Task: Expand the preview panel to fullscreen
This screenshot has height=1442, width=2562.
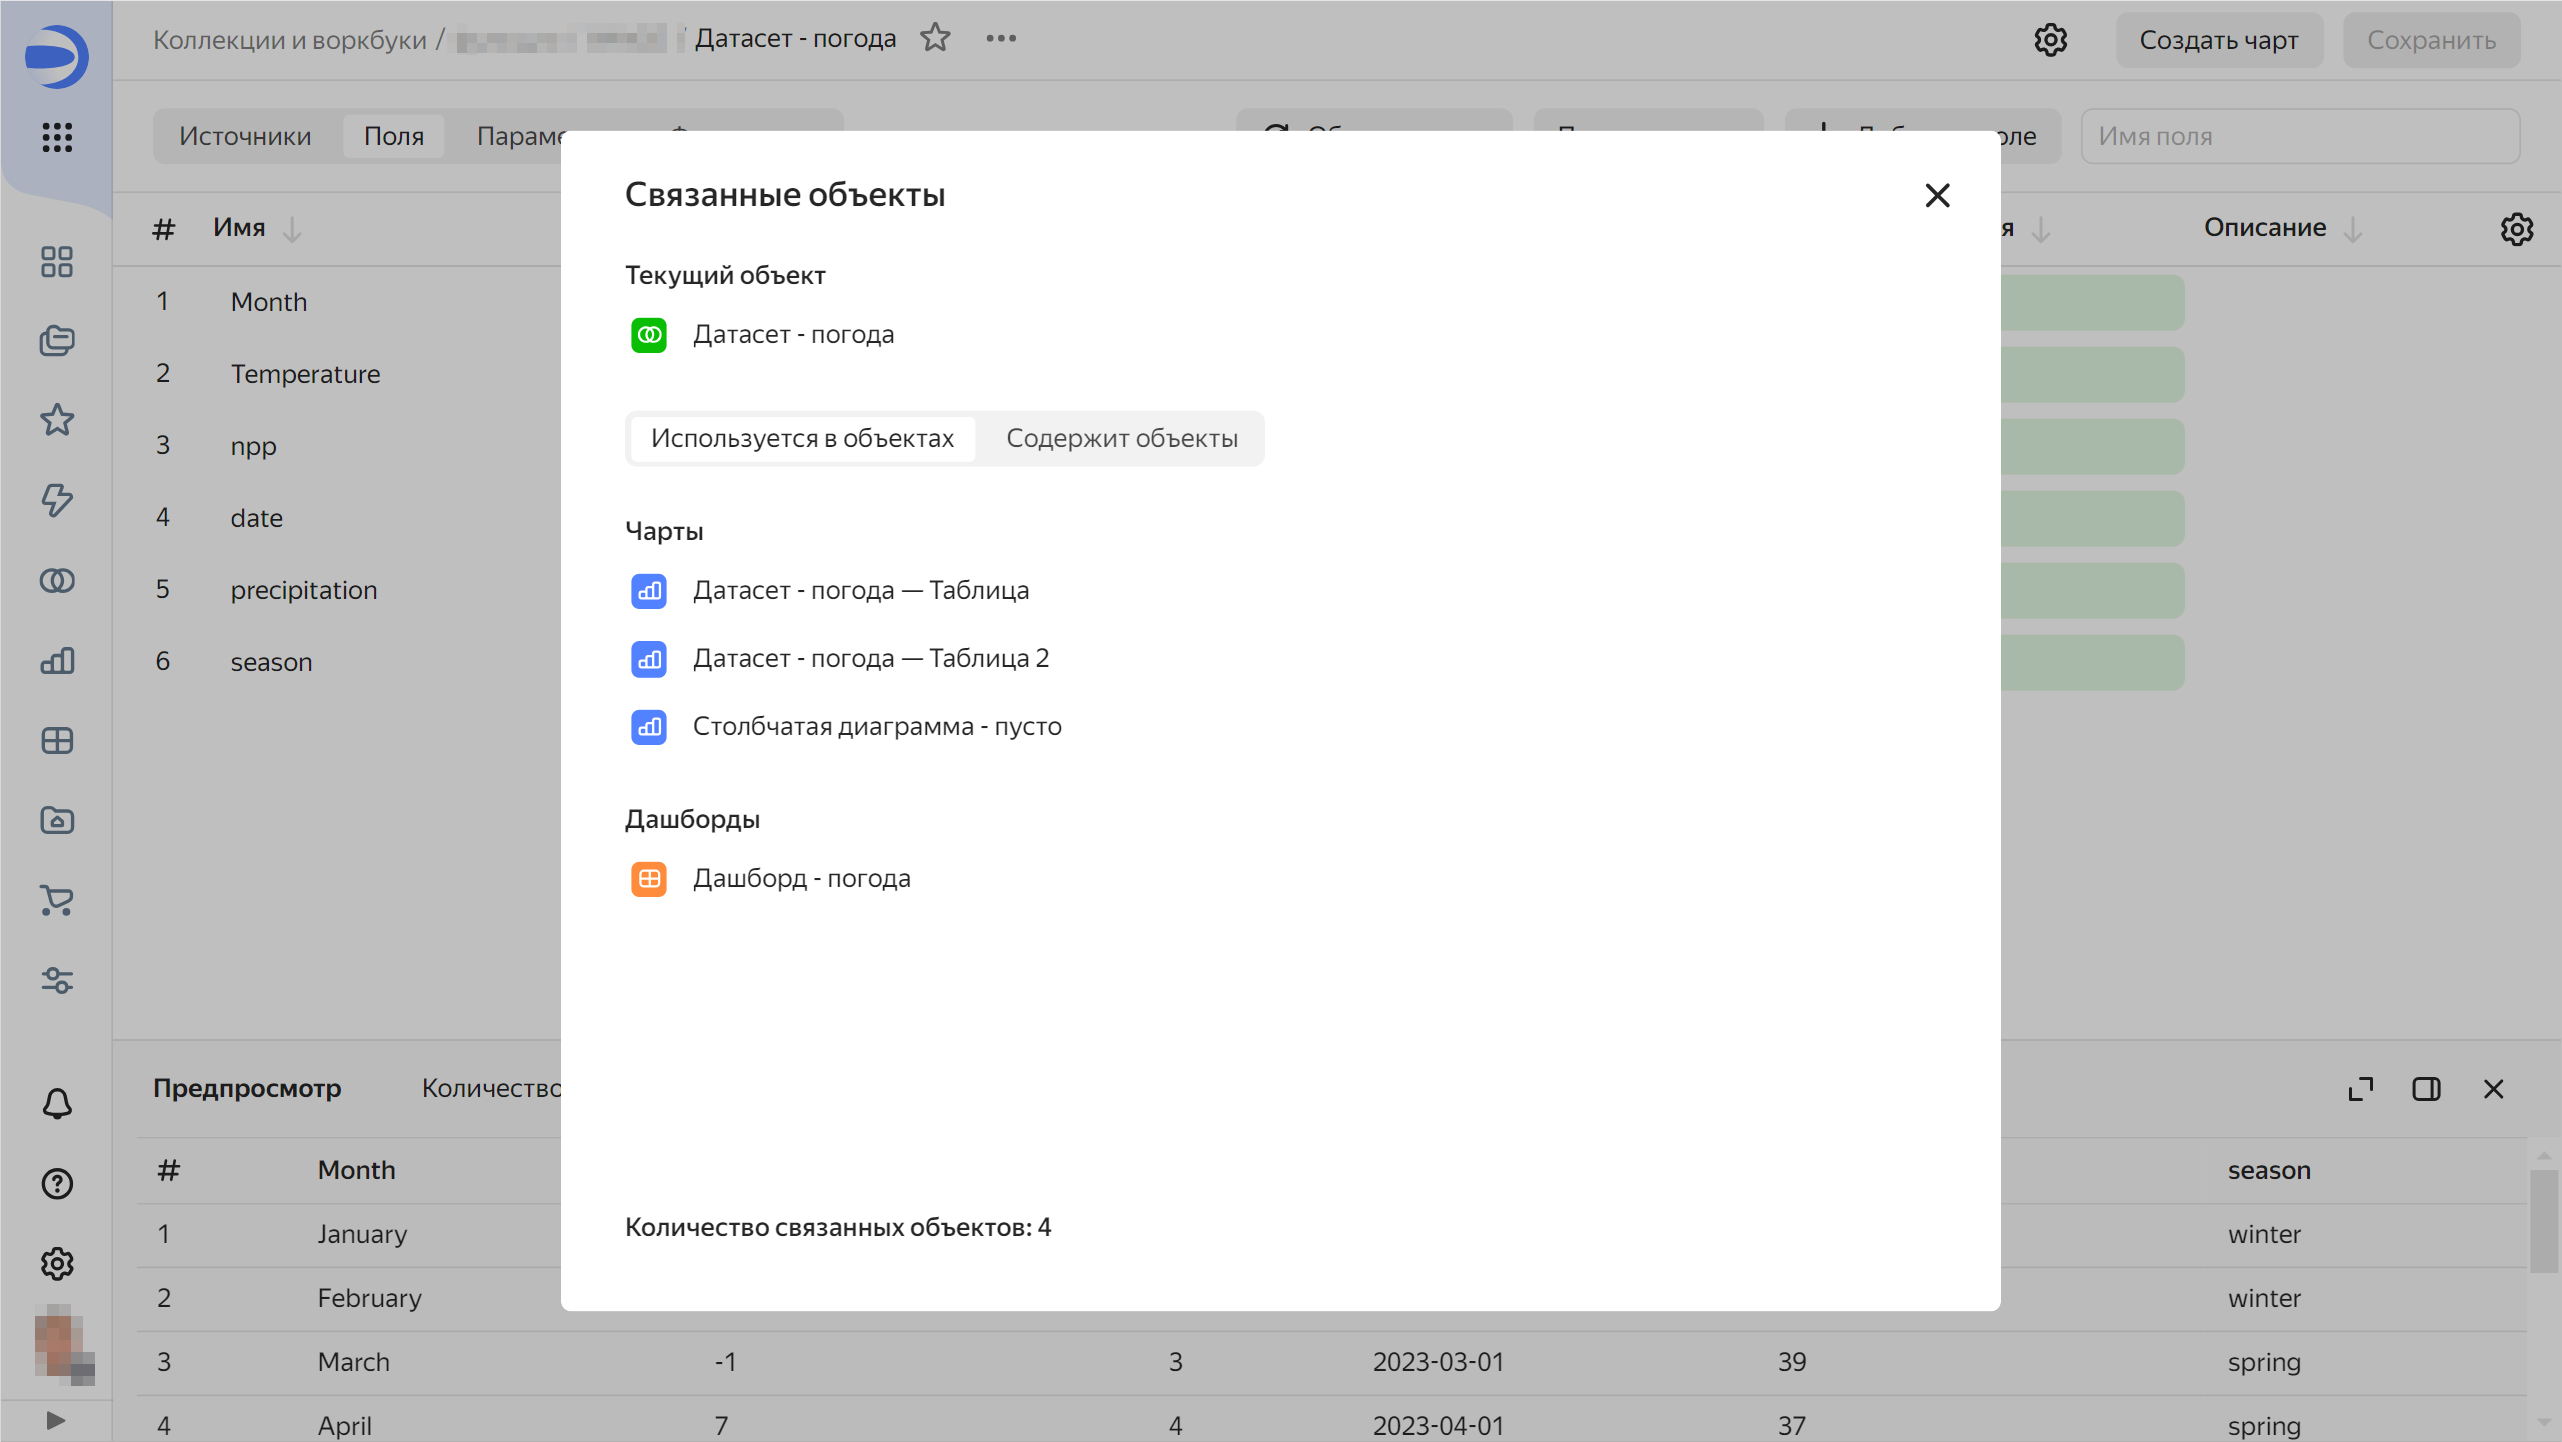Action: 2360,1089
